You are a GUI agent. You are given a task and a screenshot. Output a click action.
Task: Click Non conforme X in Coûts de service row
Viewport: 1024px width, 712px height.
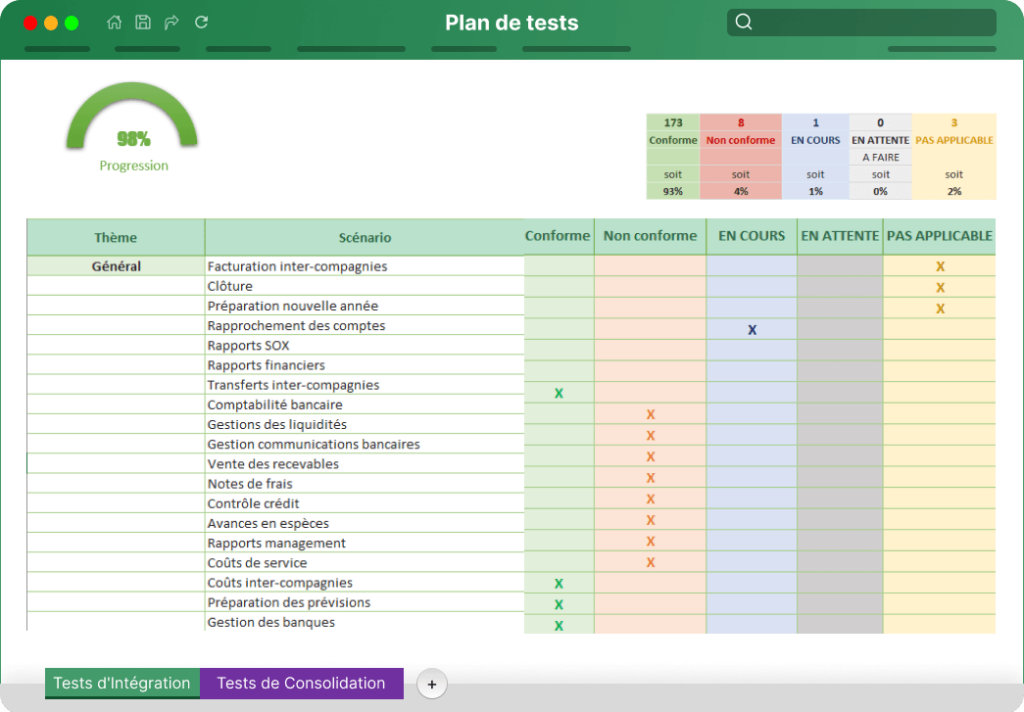[650, 562]
